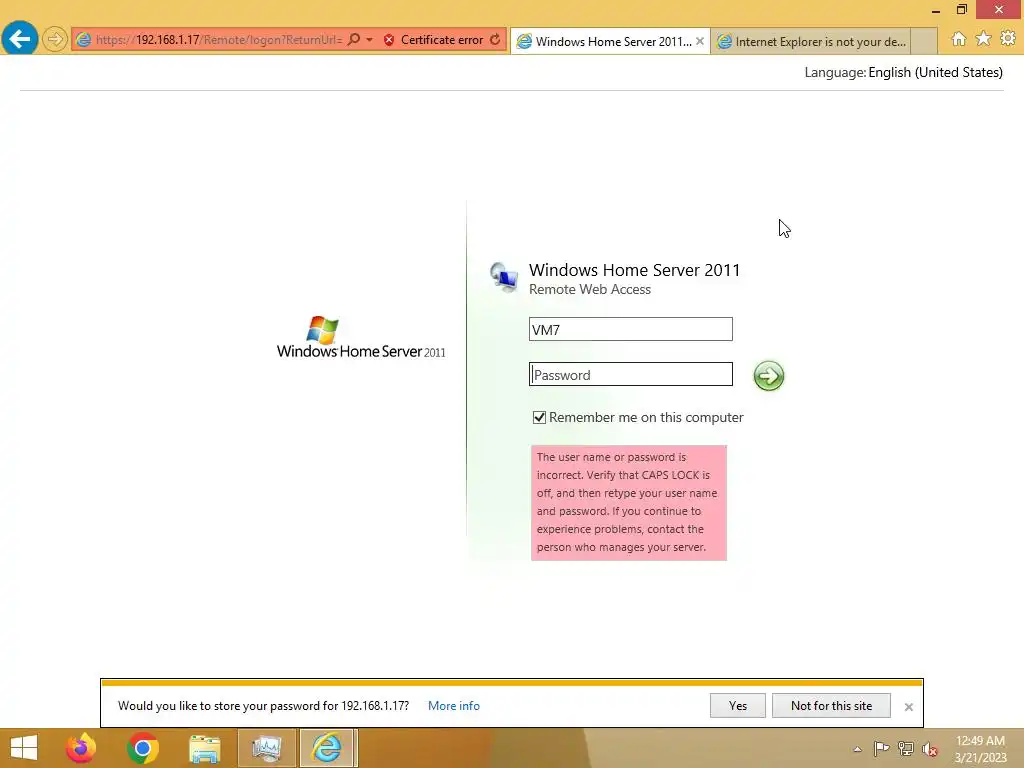
Task: Restore down the Internet Explorer window
Action: [962, 10]
